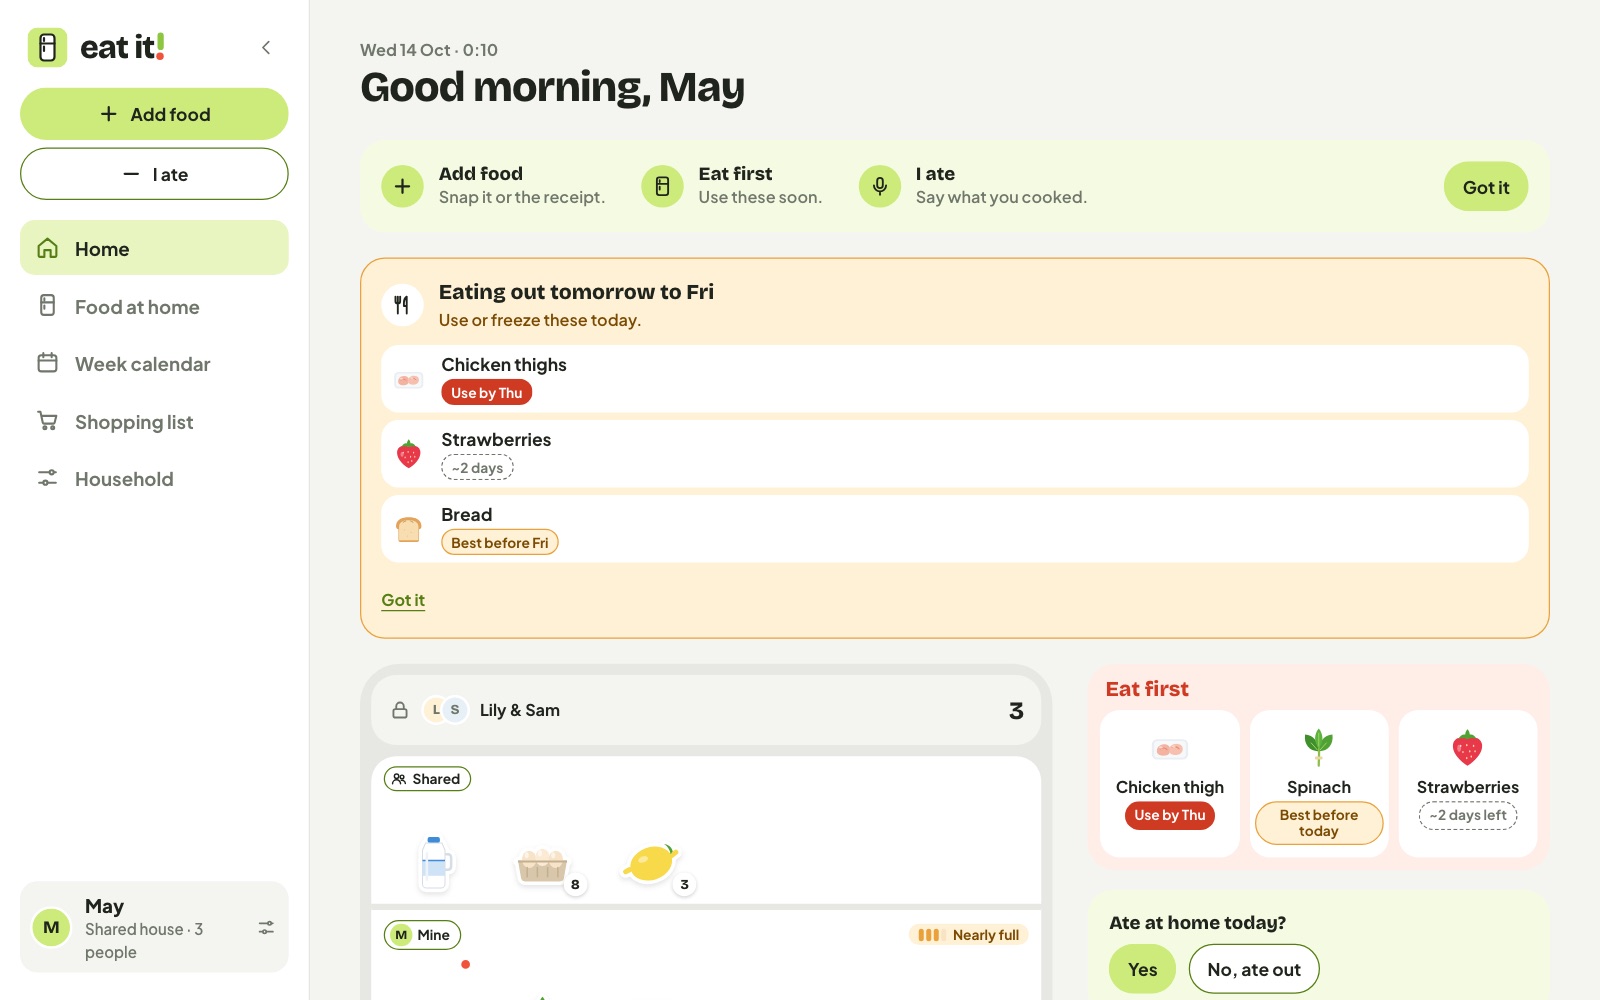Image resolution: width=1600 pixels, height=1000 pixels.
Task: Dismiss tips banner with Got it button
Action: click(1485, 187)
